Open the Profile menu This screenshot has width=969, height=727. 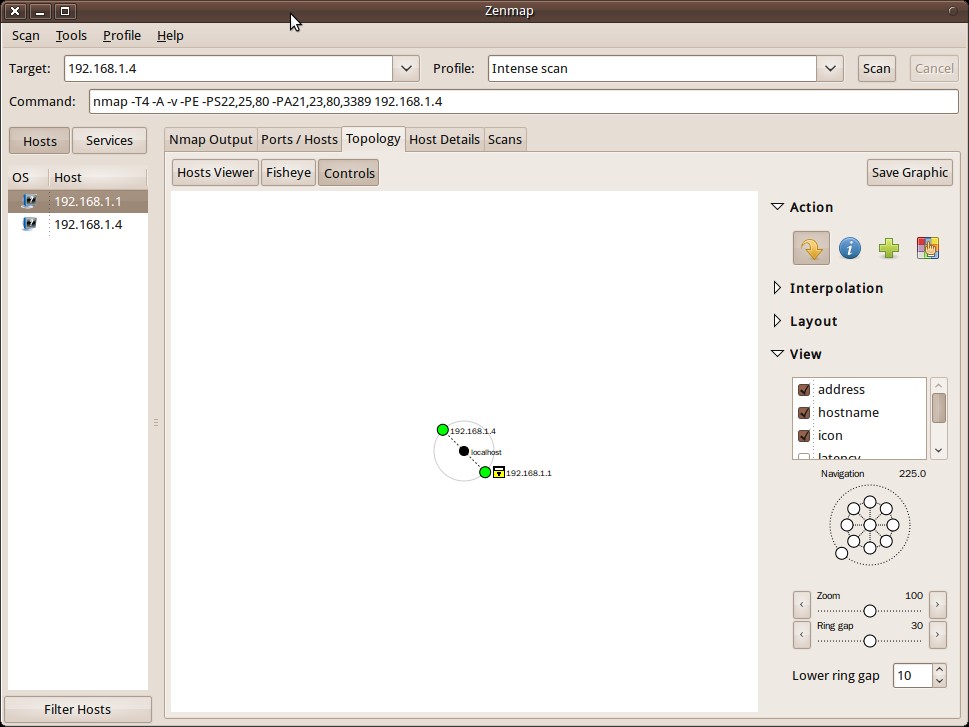coord(122,36)
